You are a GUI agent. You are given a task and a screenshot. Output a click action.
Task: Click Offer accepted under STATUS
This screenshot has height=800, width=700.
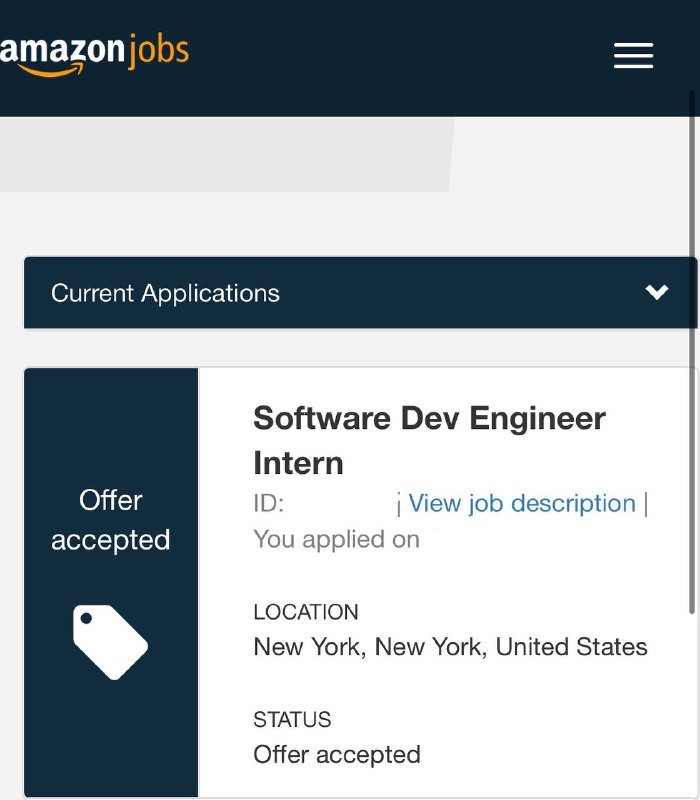point(337,755)
